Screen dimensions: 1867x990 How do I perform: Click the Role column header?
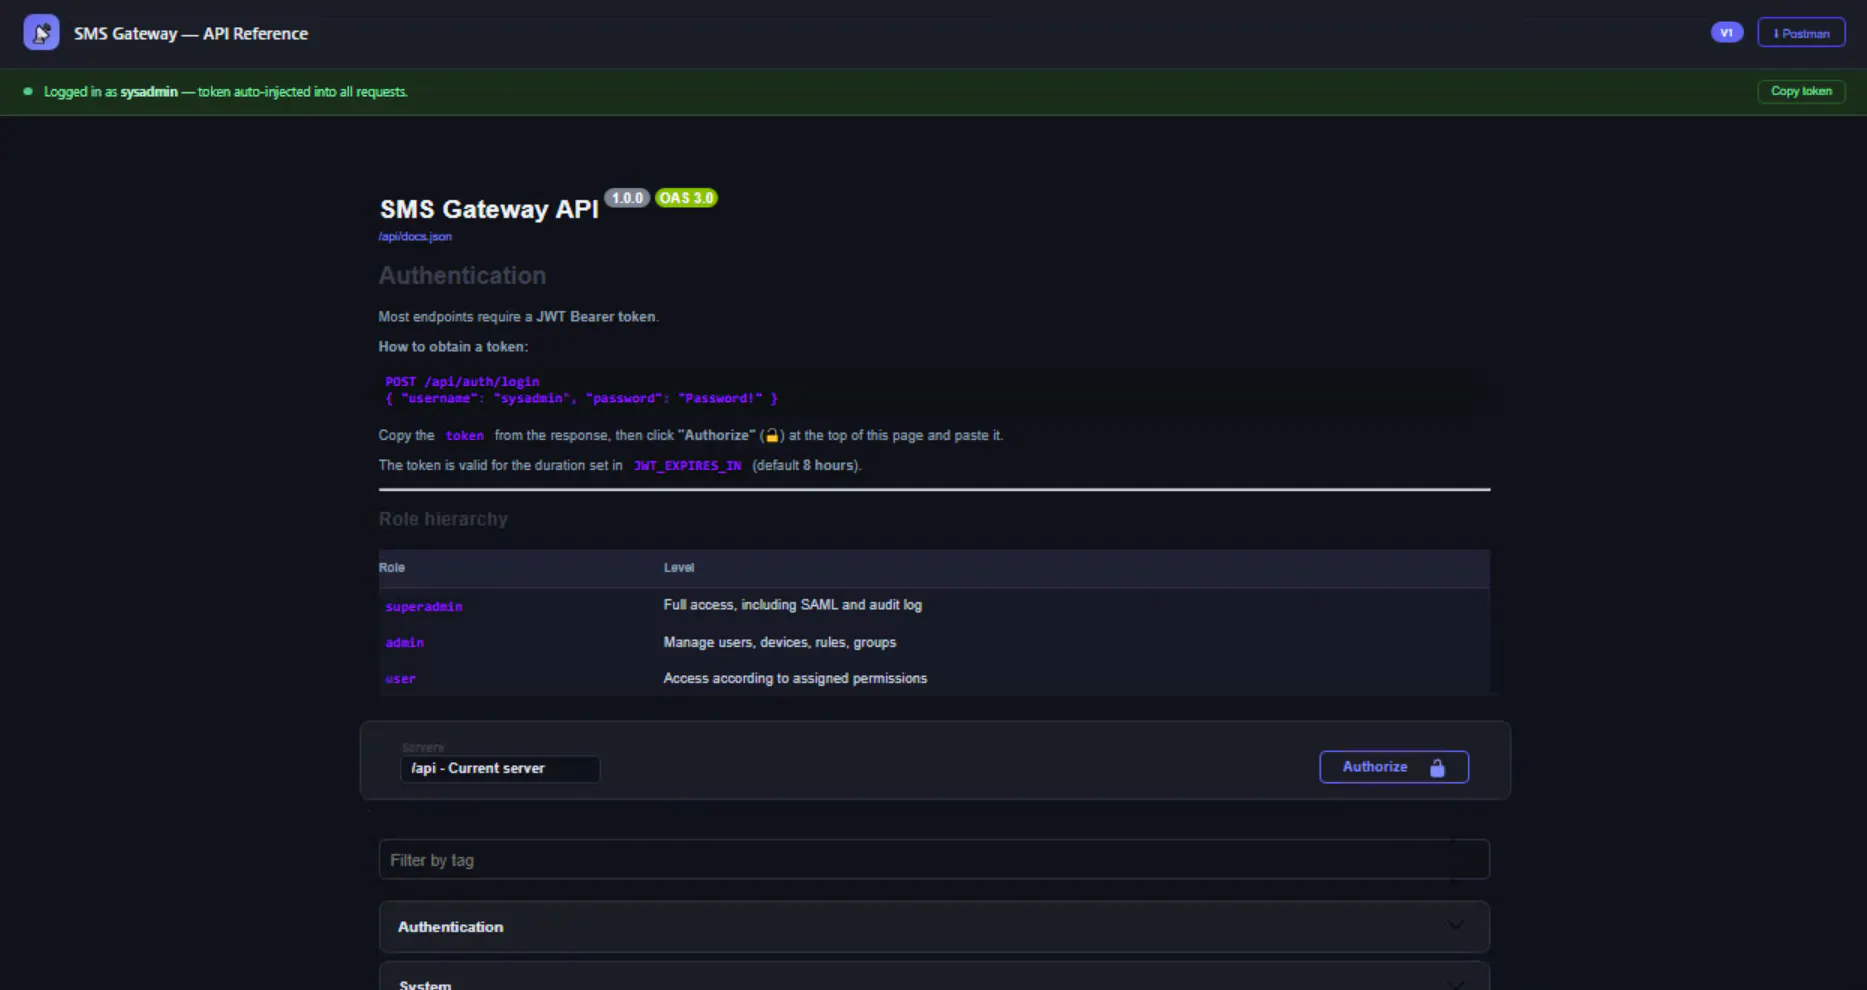pos(392,568)
